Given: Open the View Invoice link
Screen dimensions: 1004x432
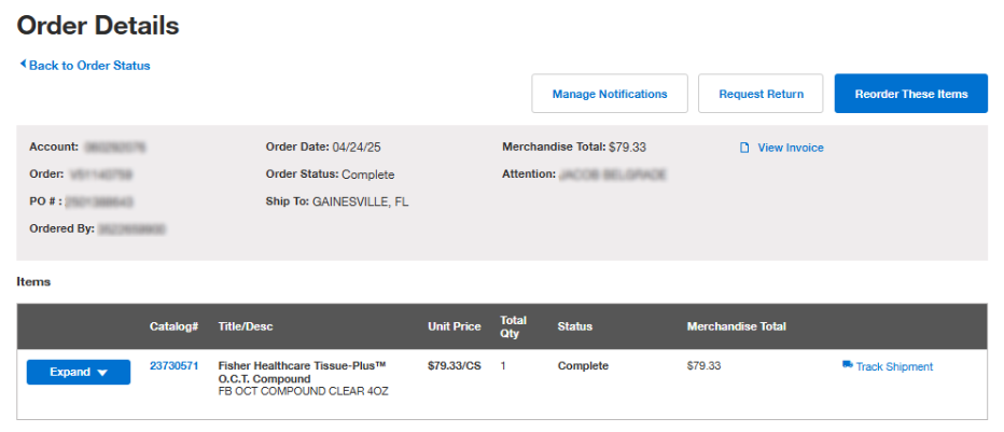Looking at the screenshot, I should point(790,148).
